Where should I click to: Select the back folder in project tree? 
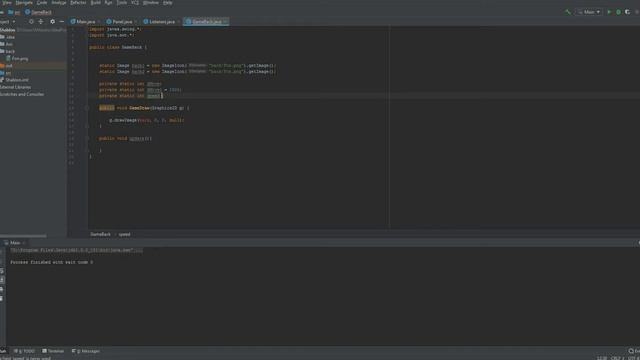pos(8,51)
